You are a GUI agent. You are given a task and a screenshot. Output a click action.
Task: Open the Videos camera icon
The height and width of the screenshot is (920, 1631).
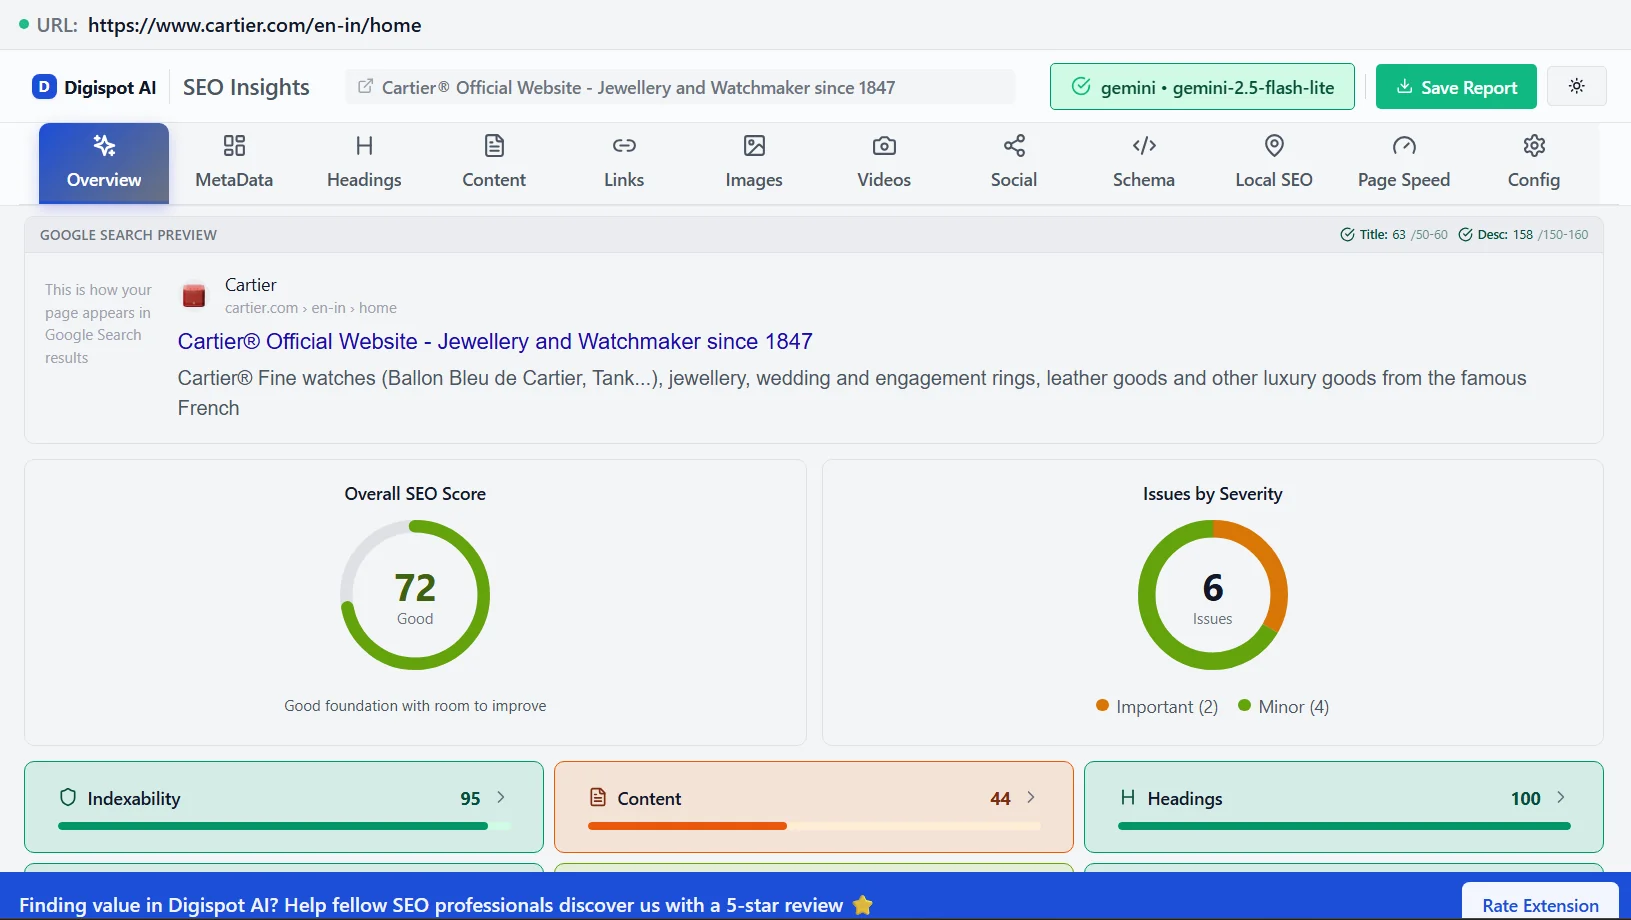pyautogui.click(x=883, y=146)
